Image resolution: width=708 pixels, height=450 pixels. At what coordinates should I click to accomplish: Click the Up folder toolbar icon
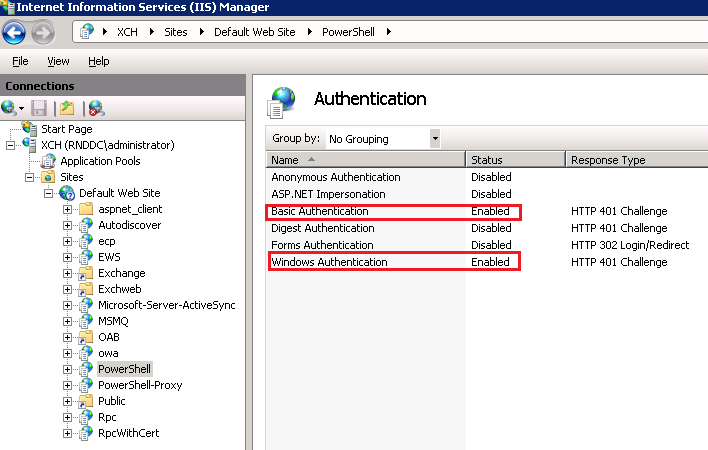click(67, 108)
